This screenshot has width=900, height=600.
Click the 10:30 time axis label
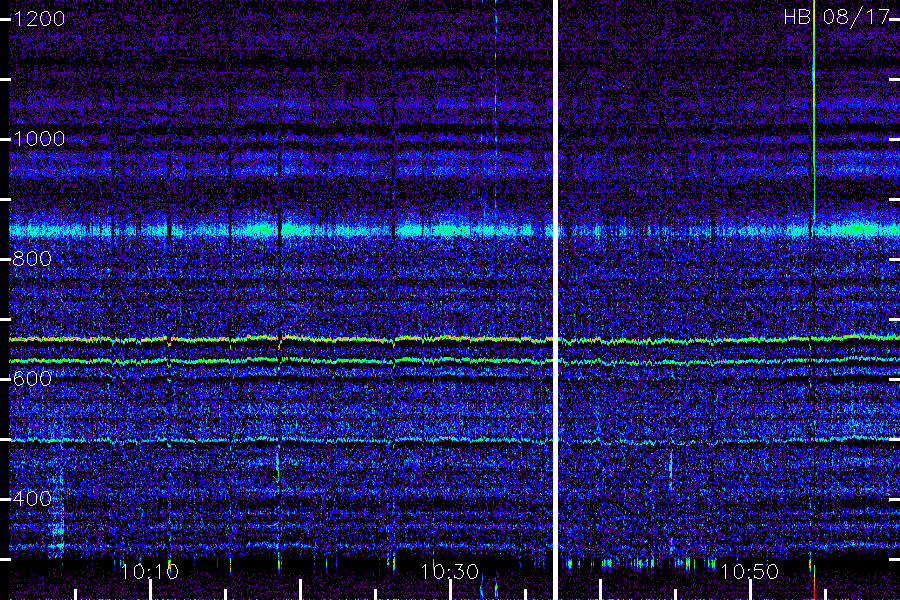click(449, 571)
